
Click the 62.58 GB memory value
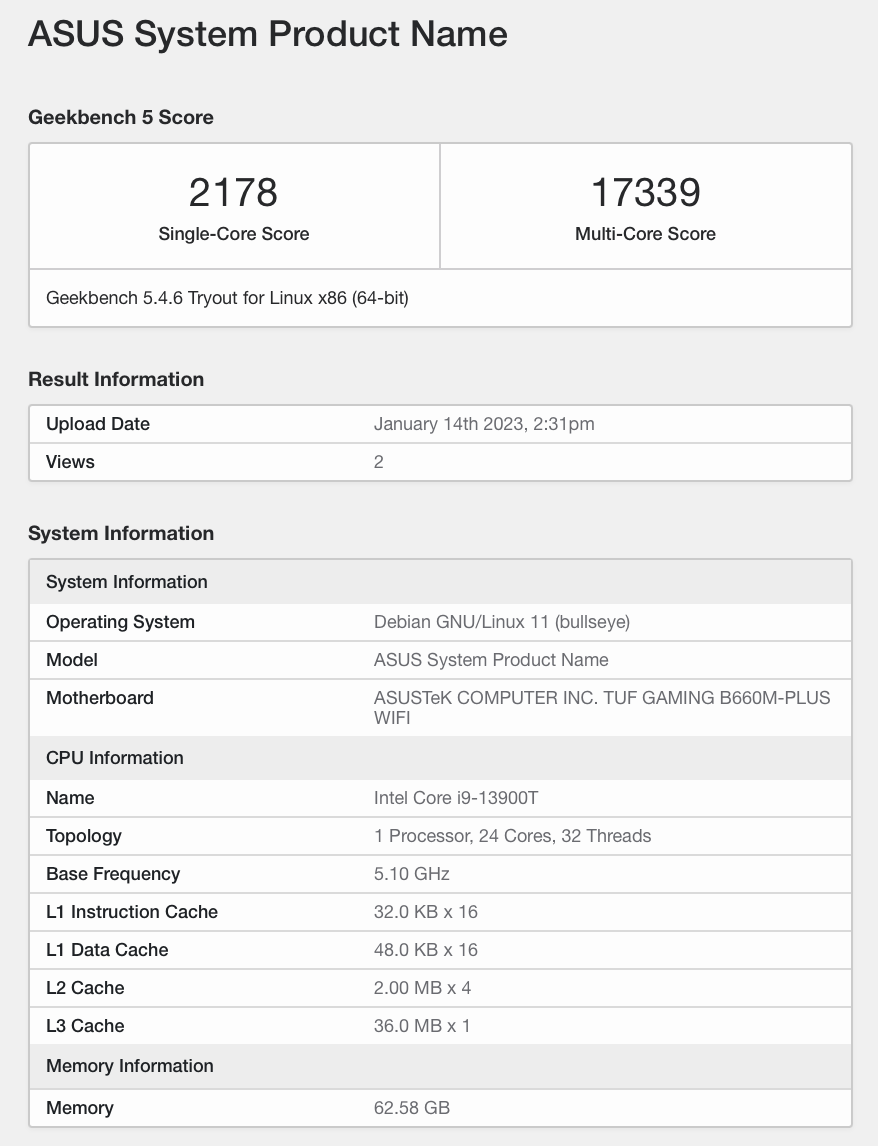[411, 1108]
